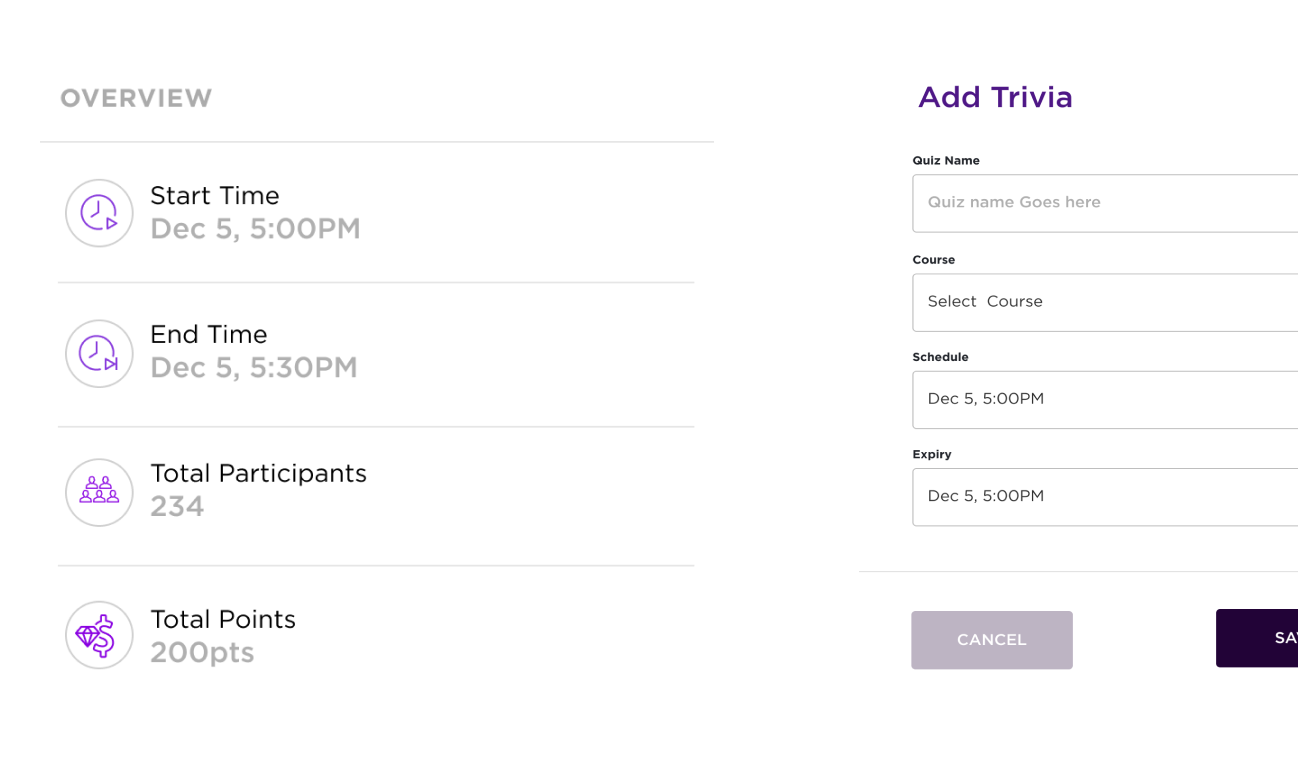Select the Start Time label
This screenshot has width=1298, height=758.
[x=214, y=196]
